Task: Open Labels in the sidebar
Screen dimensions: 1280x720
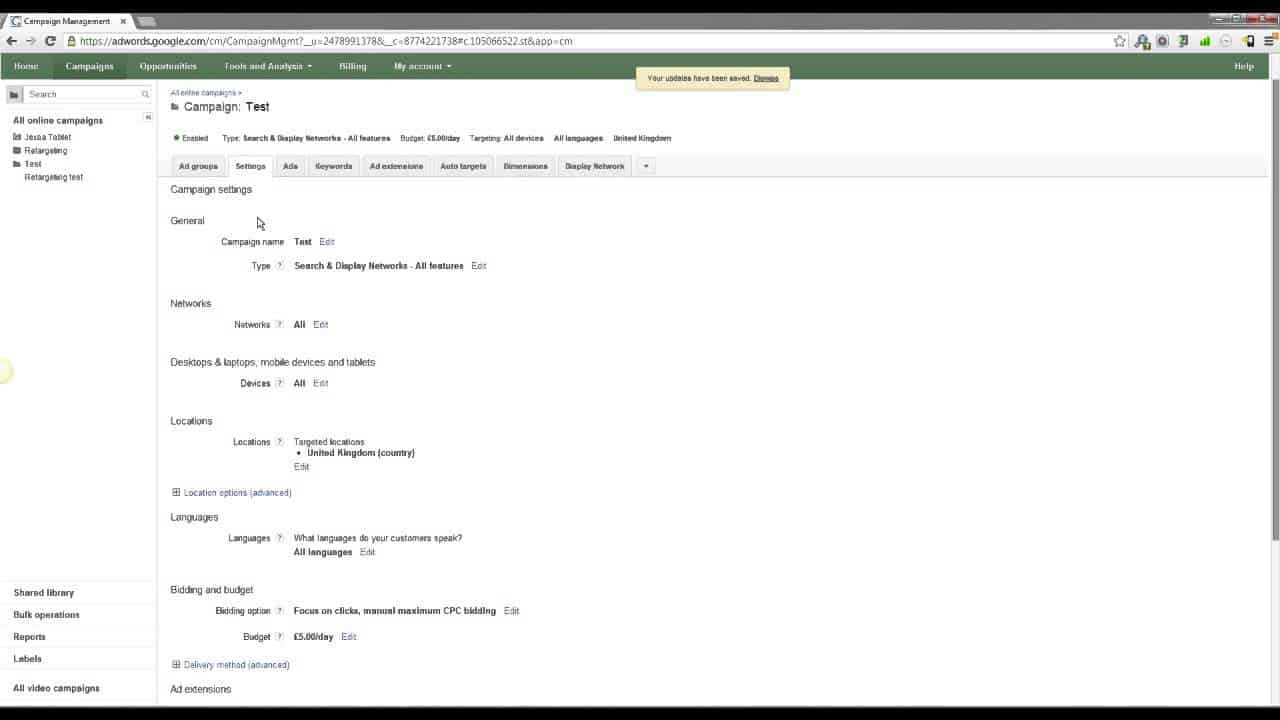Action: (x=28, y=659)
